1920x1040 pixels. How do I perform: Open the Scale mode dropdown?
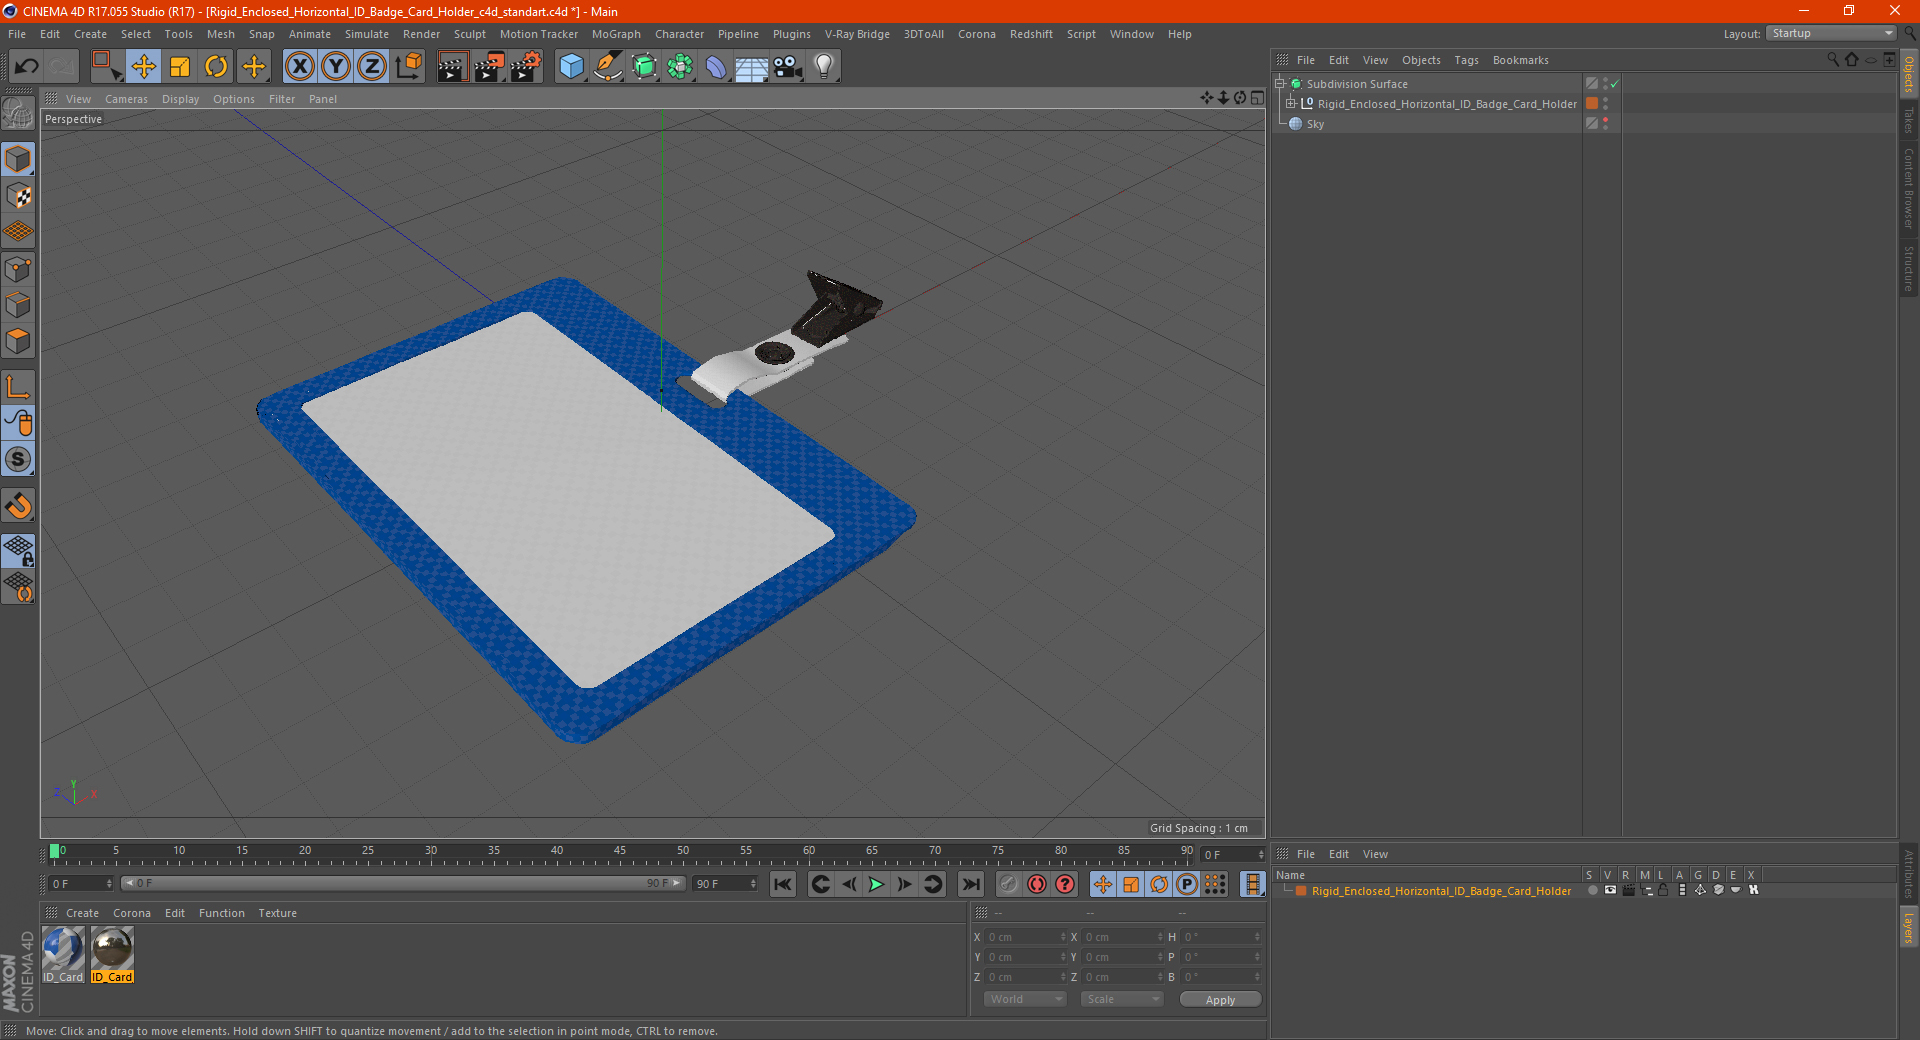1122,999
